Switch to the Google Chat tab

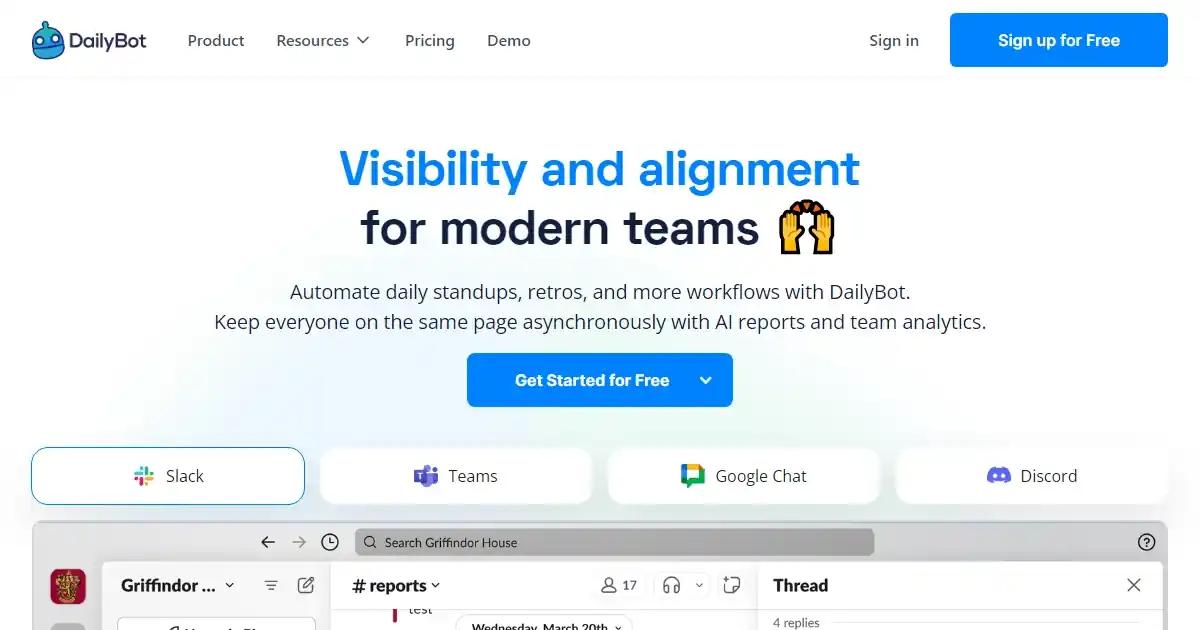[744, 476]
